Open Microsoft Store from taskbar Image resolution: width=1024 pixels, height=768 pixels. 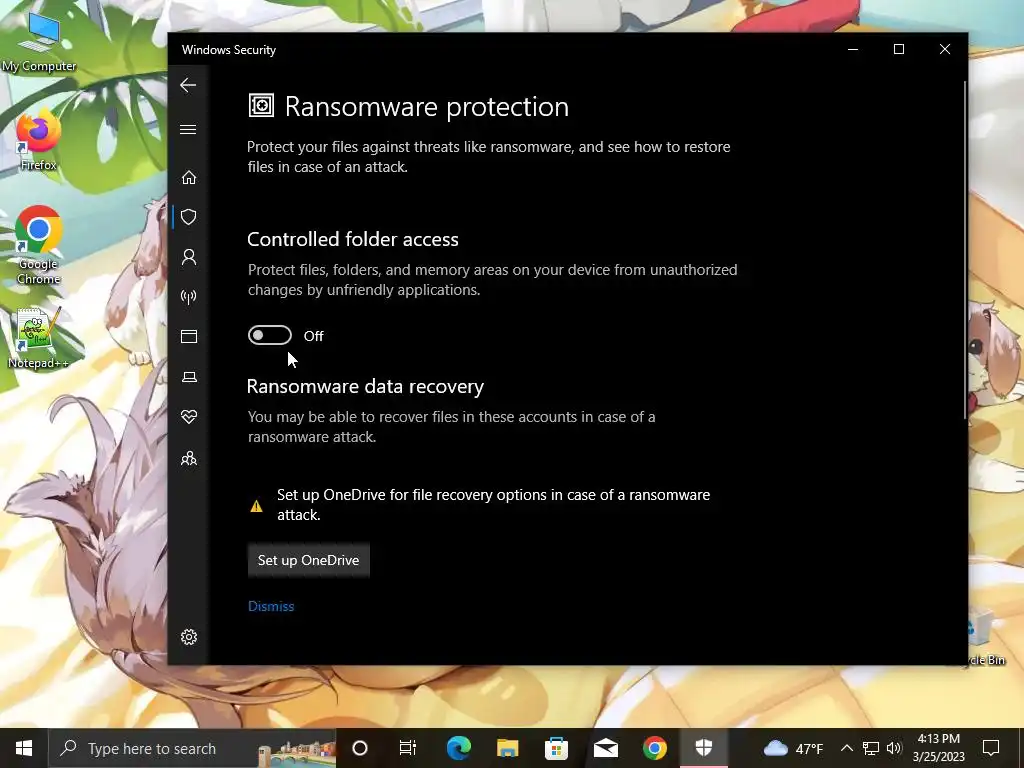(x=556, y=748)
